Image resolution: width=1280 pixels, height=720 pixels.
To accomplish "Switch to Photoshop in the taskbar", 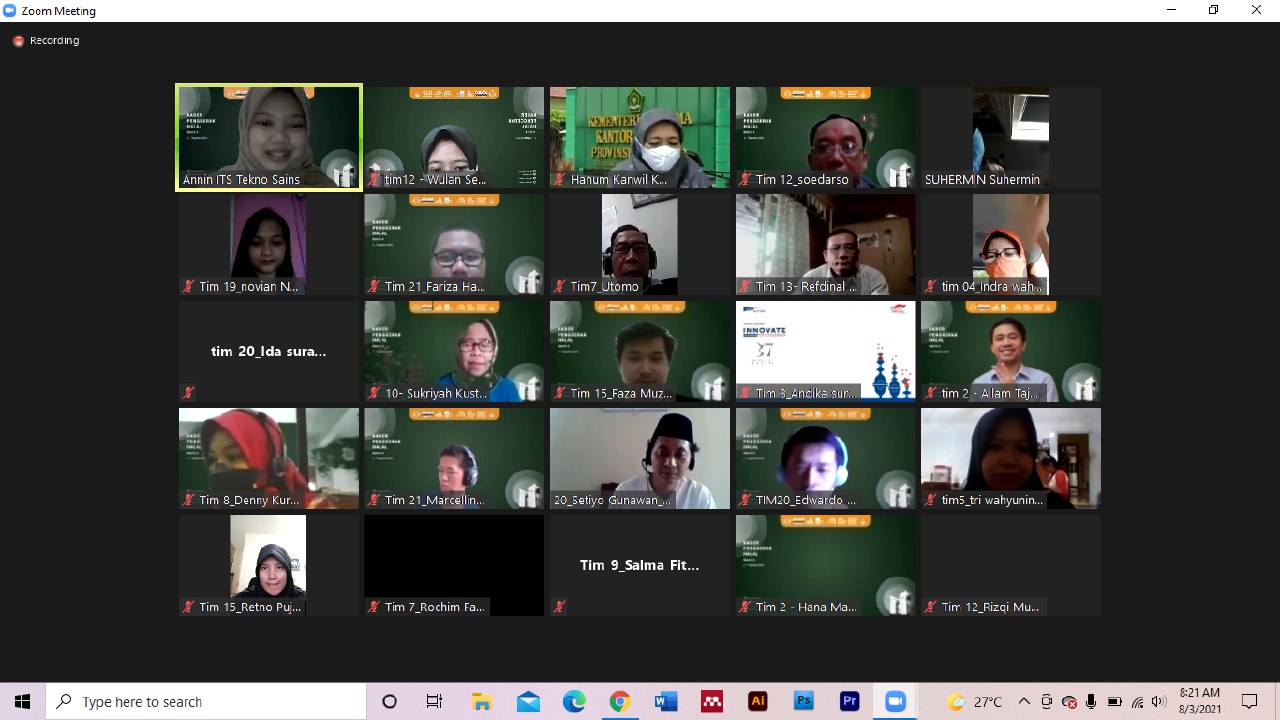I will (804, 701).
